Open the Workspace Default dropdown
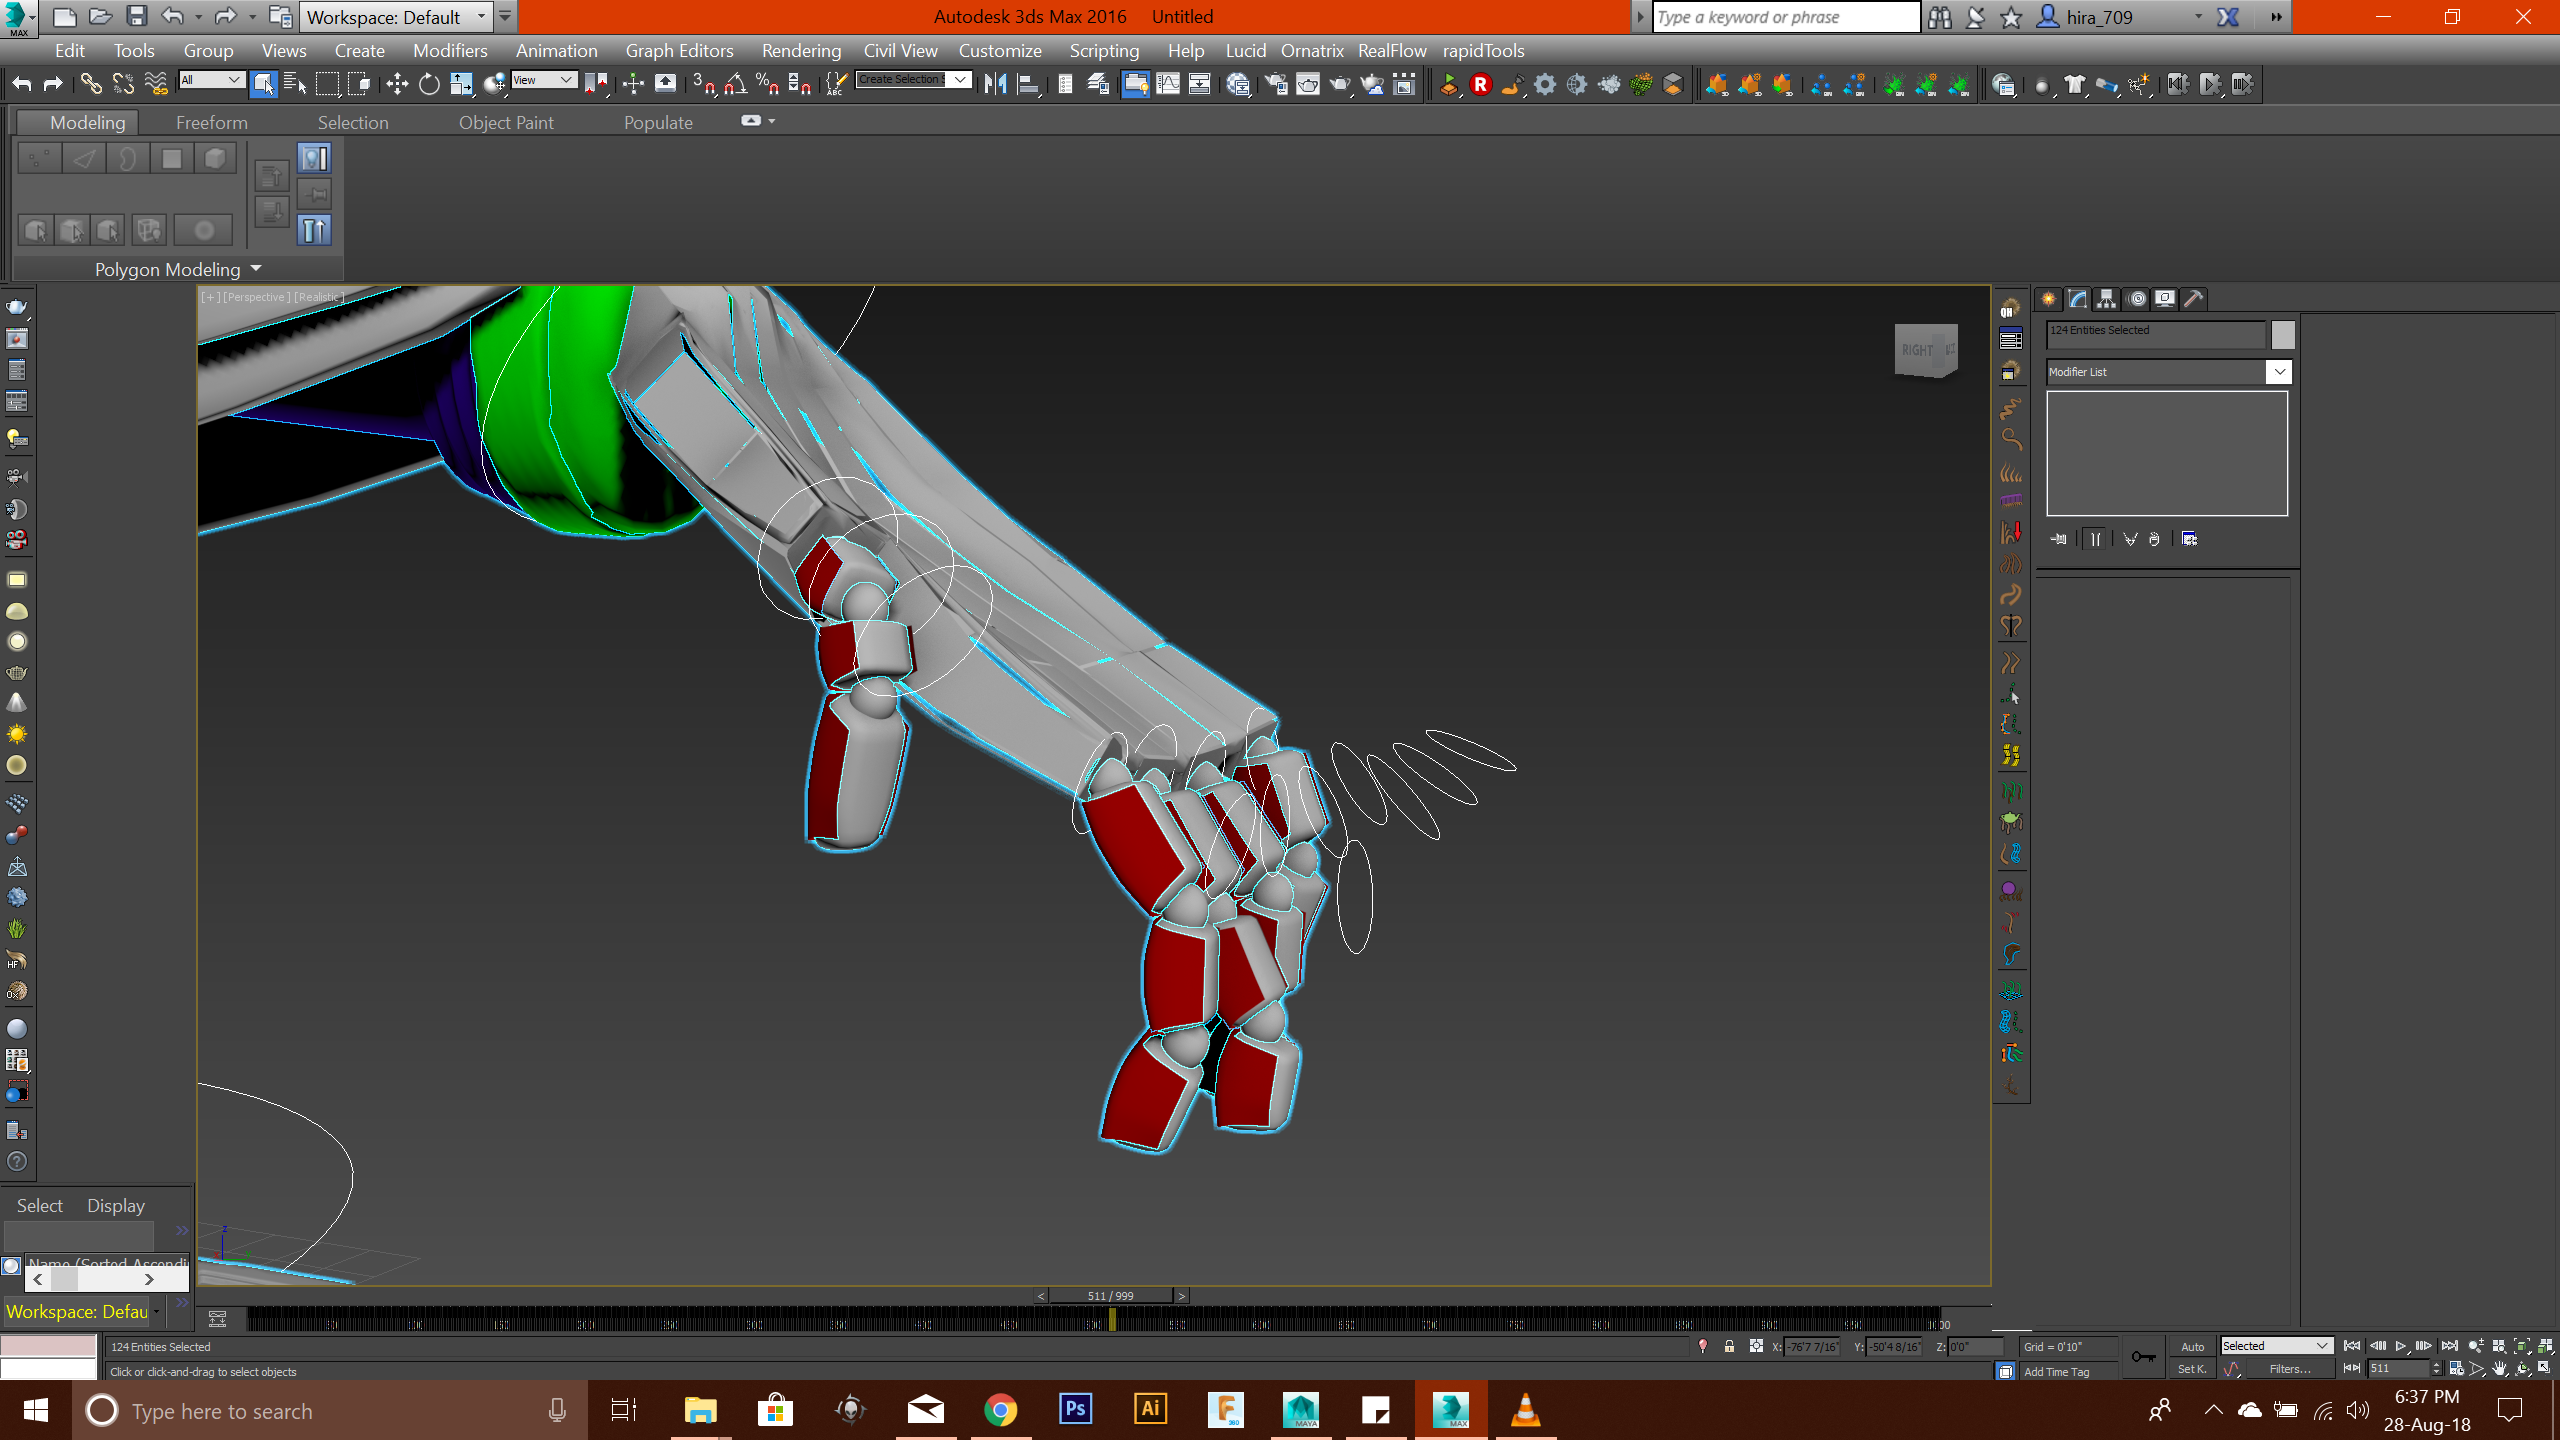This screenshot has height=1440, width=2560. click(x=396, y=17)
